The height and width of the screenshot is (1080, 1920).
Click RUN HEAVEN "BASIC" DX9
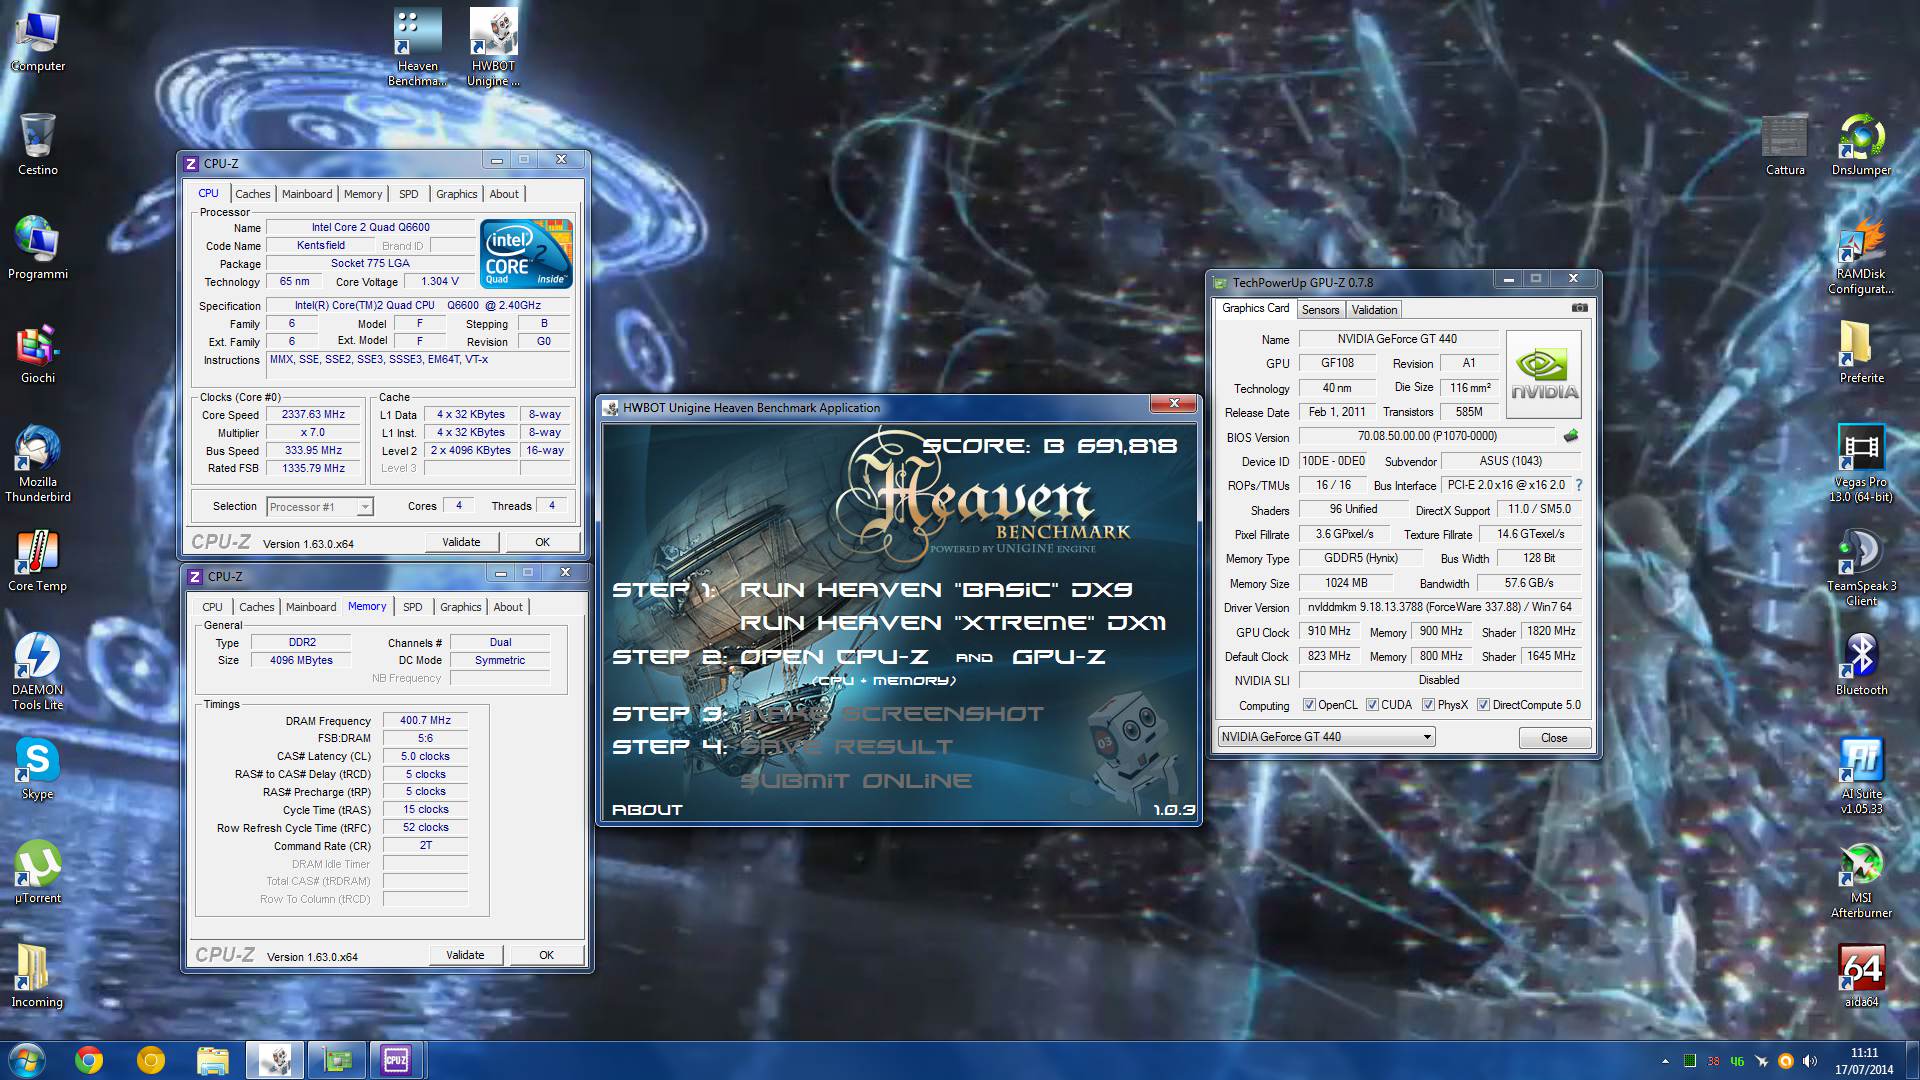pyautogui.click(x=936, y=590)
